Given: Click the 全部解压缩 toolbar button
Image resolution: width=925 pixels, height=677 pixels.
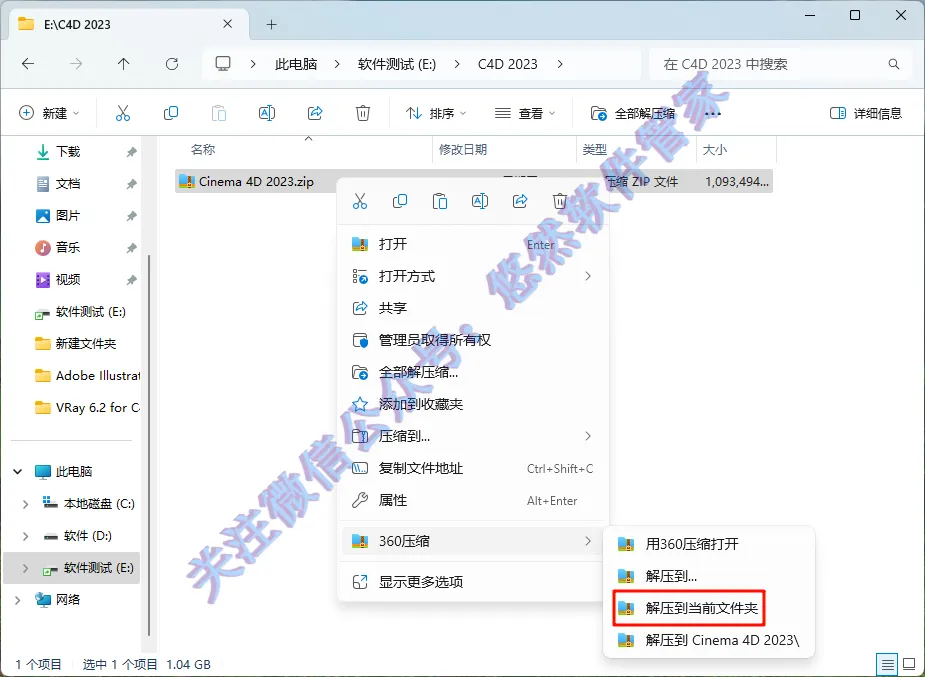Looking at the screenshot, I should [633, 113].
